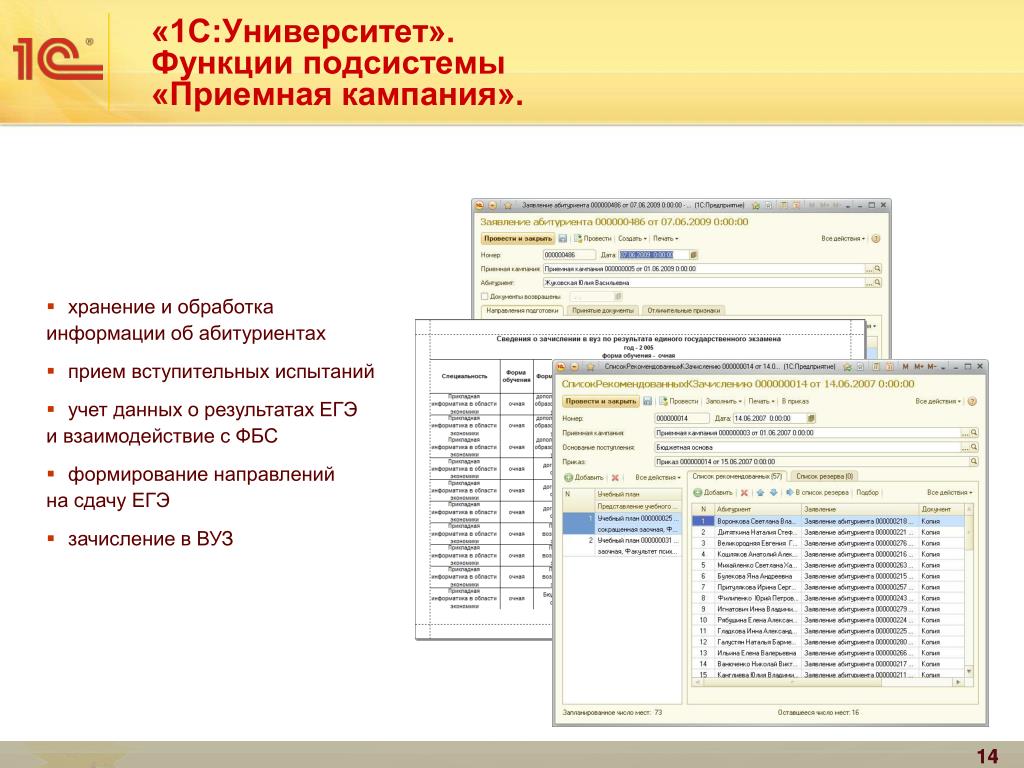Screen dimensions: 1024x768
Task: Click Провести и закрыть in Заявление абитуриента window
Action: point(518,238)
